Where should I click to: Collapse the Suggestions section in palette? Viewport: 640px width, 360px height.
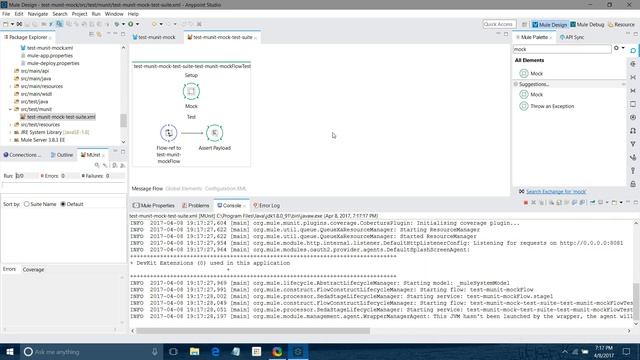516,84
